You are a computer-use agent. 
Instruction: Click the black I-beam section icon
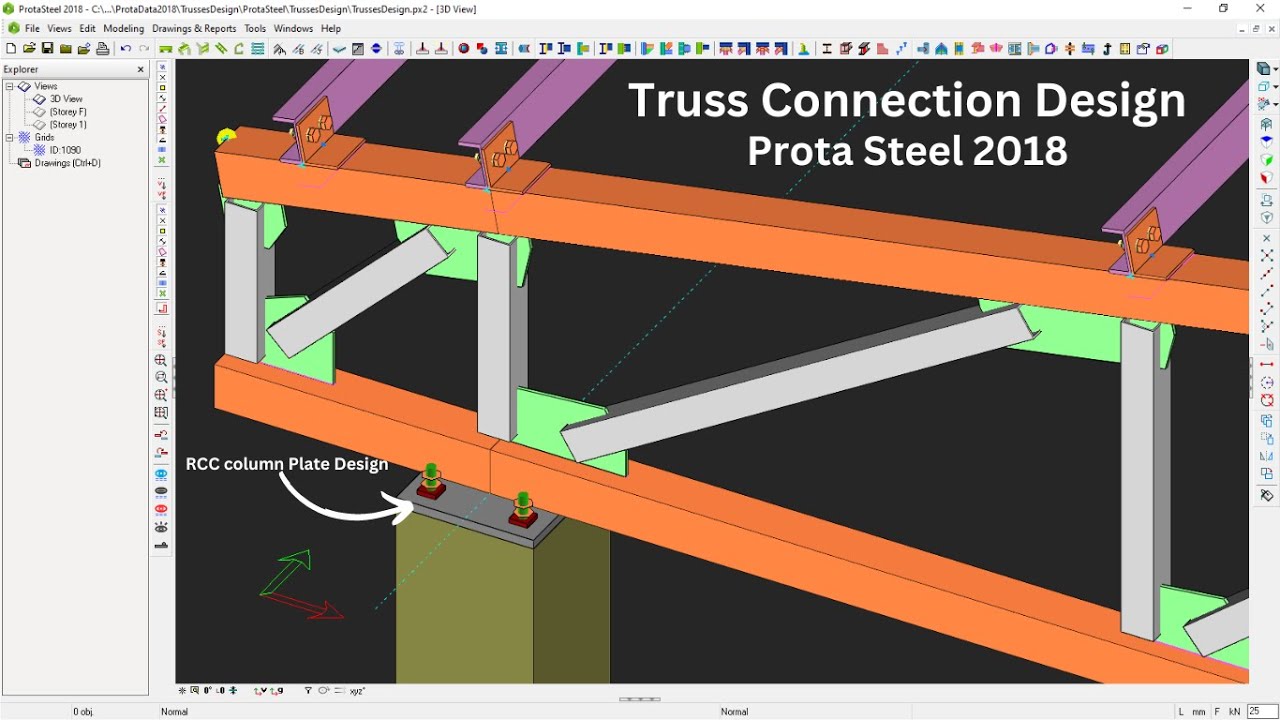(827, 49)
